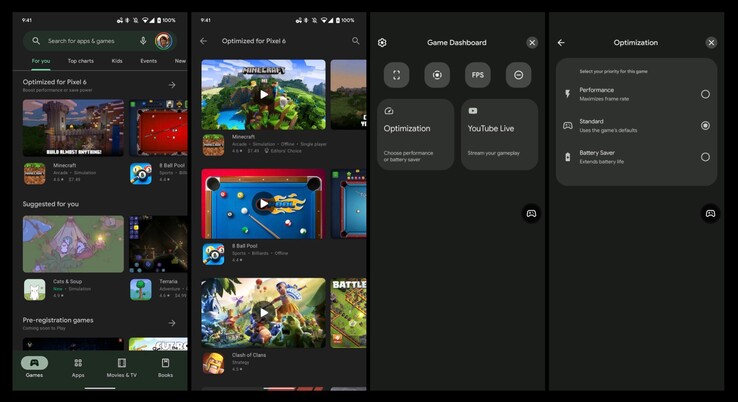738x402 pixels.
Task: Open the Books bottom navigation tab
Action: tap(165, 368)
